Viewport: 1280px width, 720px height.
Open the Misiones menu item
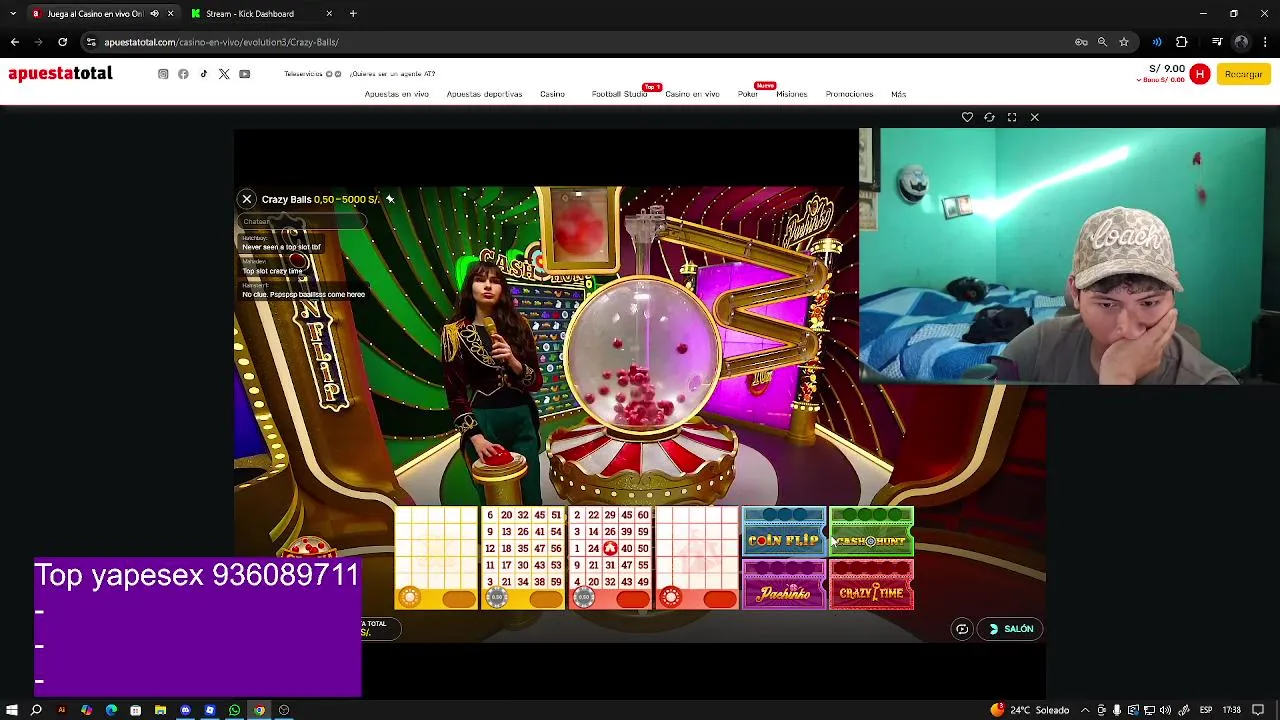[792, 94]
